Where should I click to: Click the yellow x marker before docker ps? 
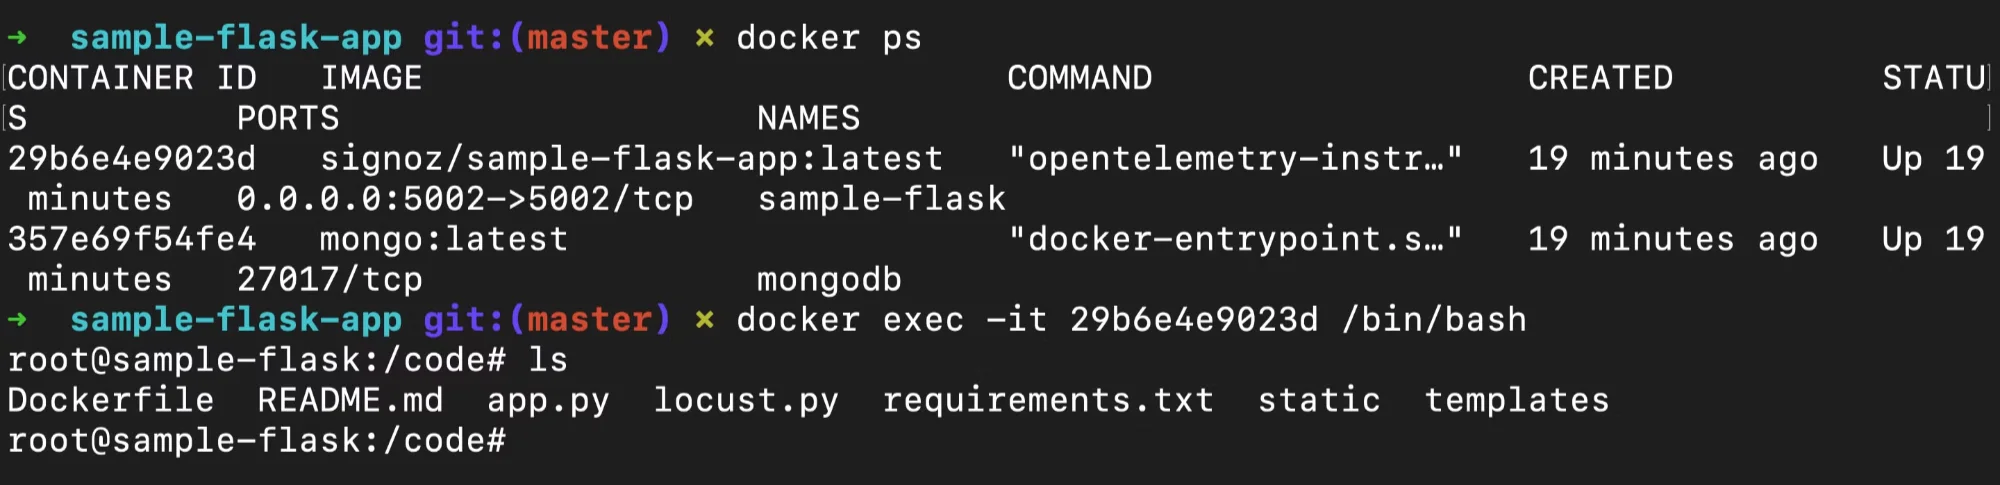pyautogui.click(x=704, y=38)
